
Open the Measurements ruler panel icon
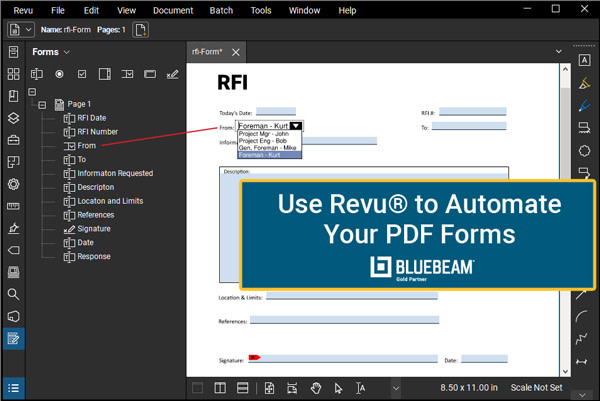(x=13, y=206)
